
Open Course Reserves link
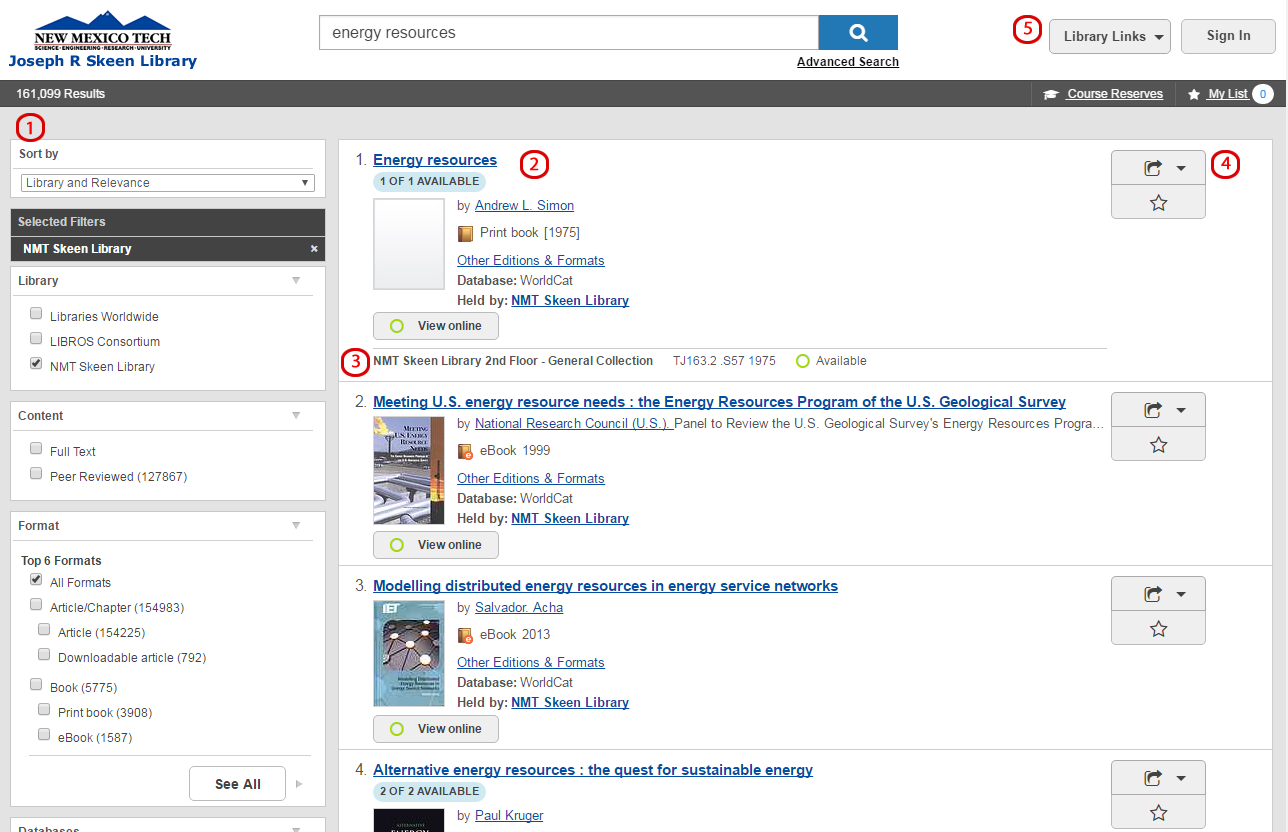[1115, 94]
